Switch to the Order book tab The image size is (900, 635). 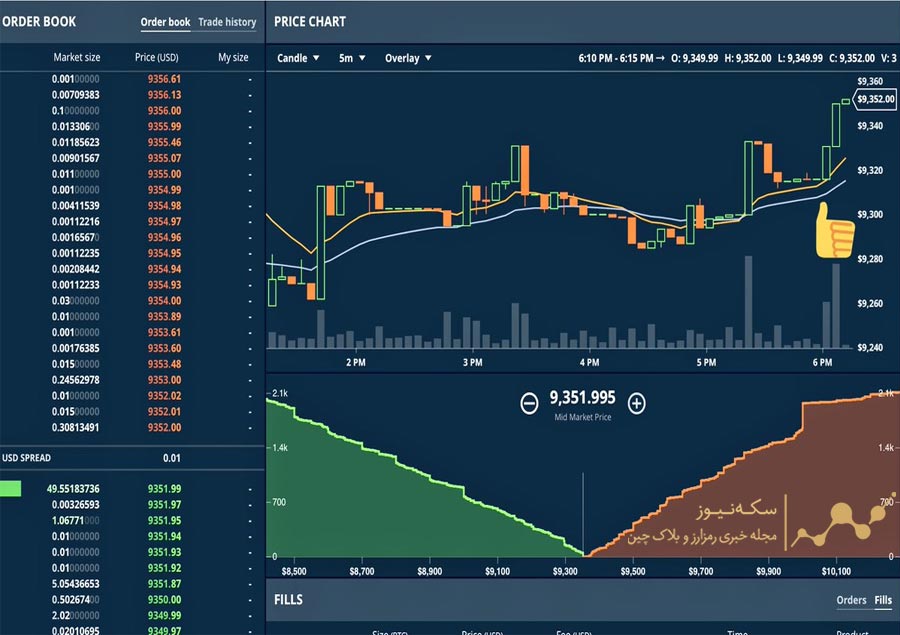coord(165,22)
